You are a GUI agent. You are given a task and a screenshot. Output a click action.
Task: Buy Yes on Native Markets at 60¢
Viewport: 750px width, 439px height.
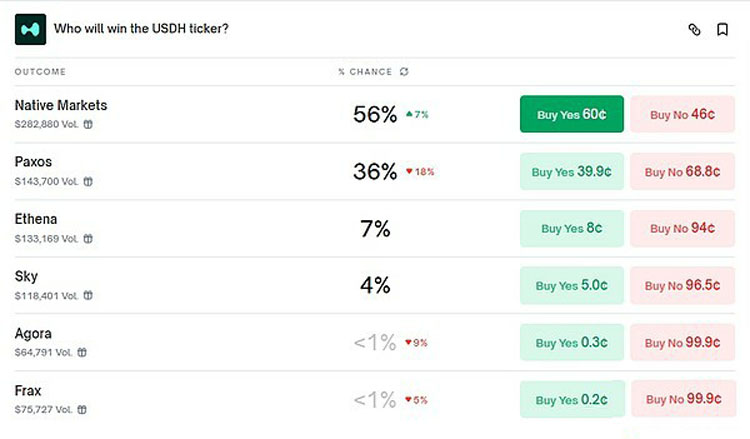571,114
